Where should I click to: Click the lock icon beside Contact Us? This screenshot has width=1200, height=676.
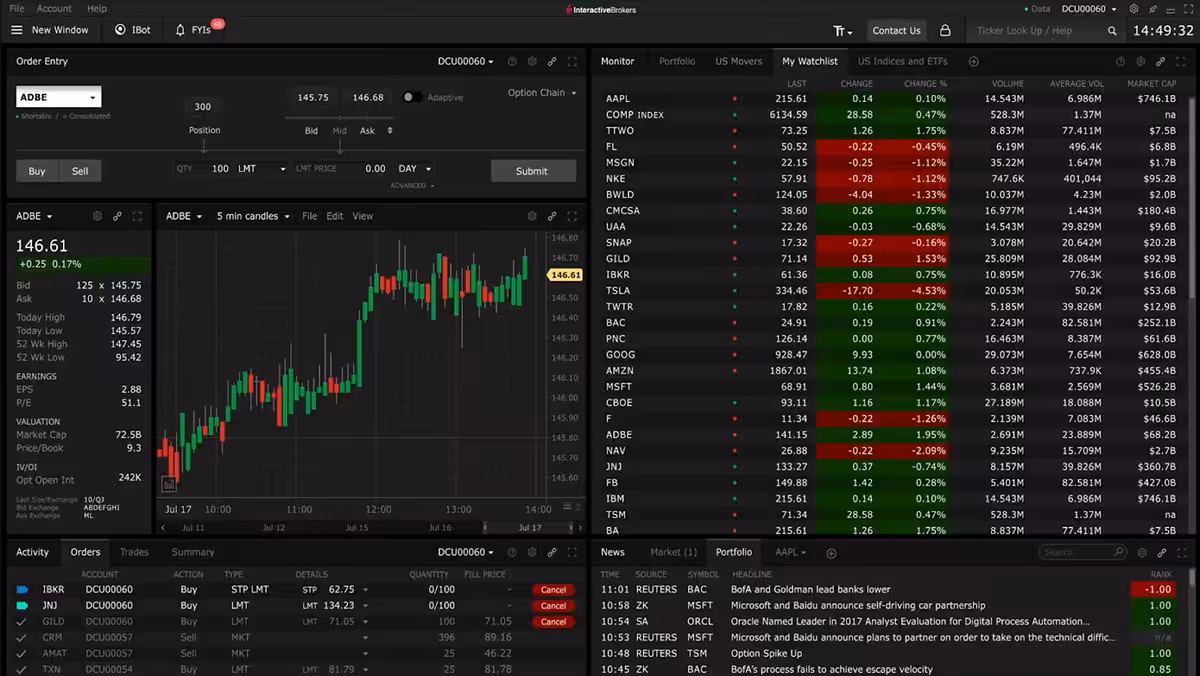(945, 30)
